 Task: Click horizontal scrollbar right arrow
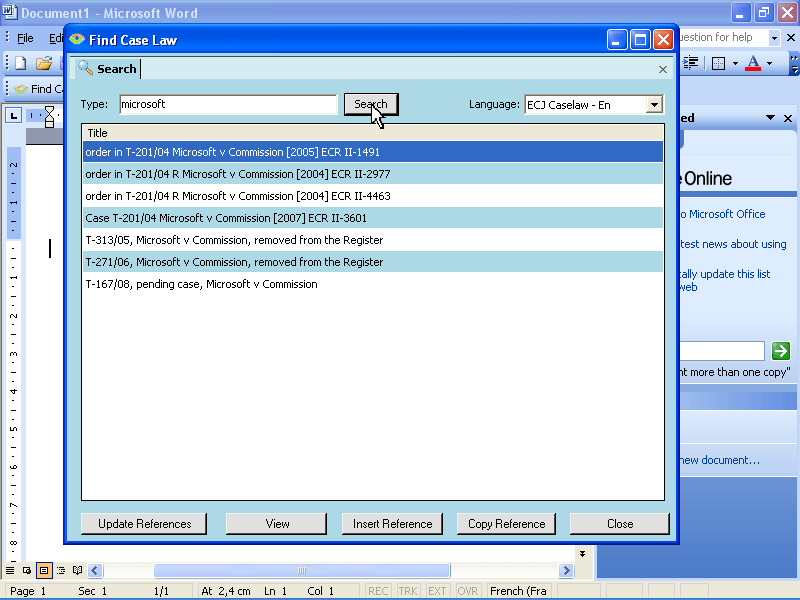pos(566,570)
